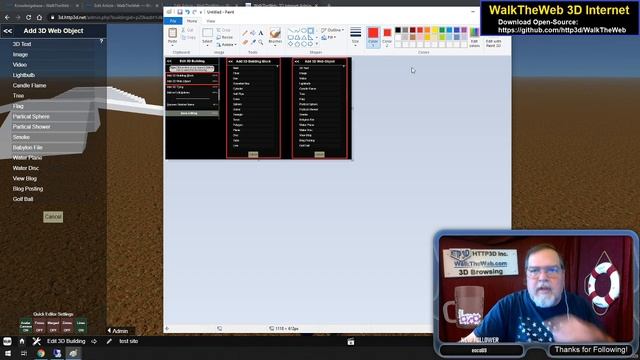
Task: Open the Fill dropdown in Shapes
Action: pos(329,37)
